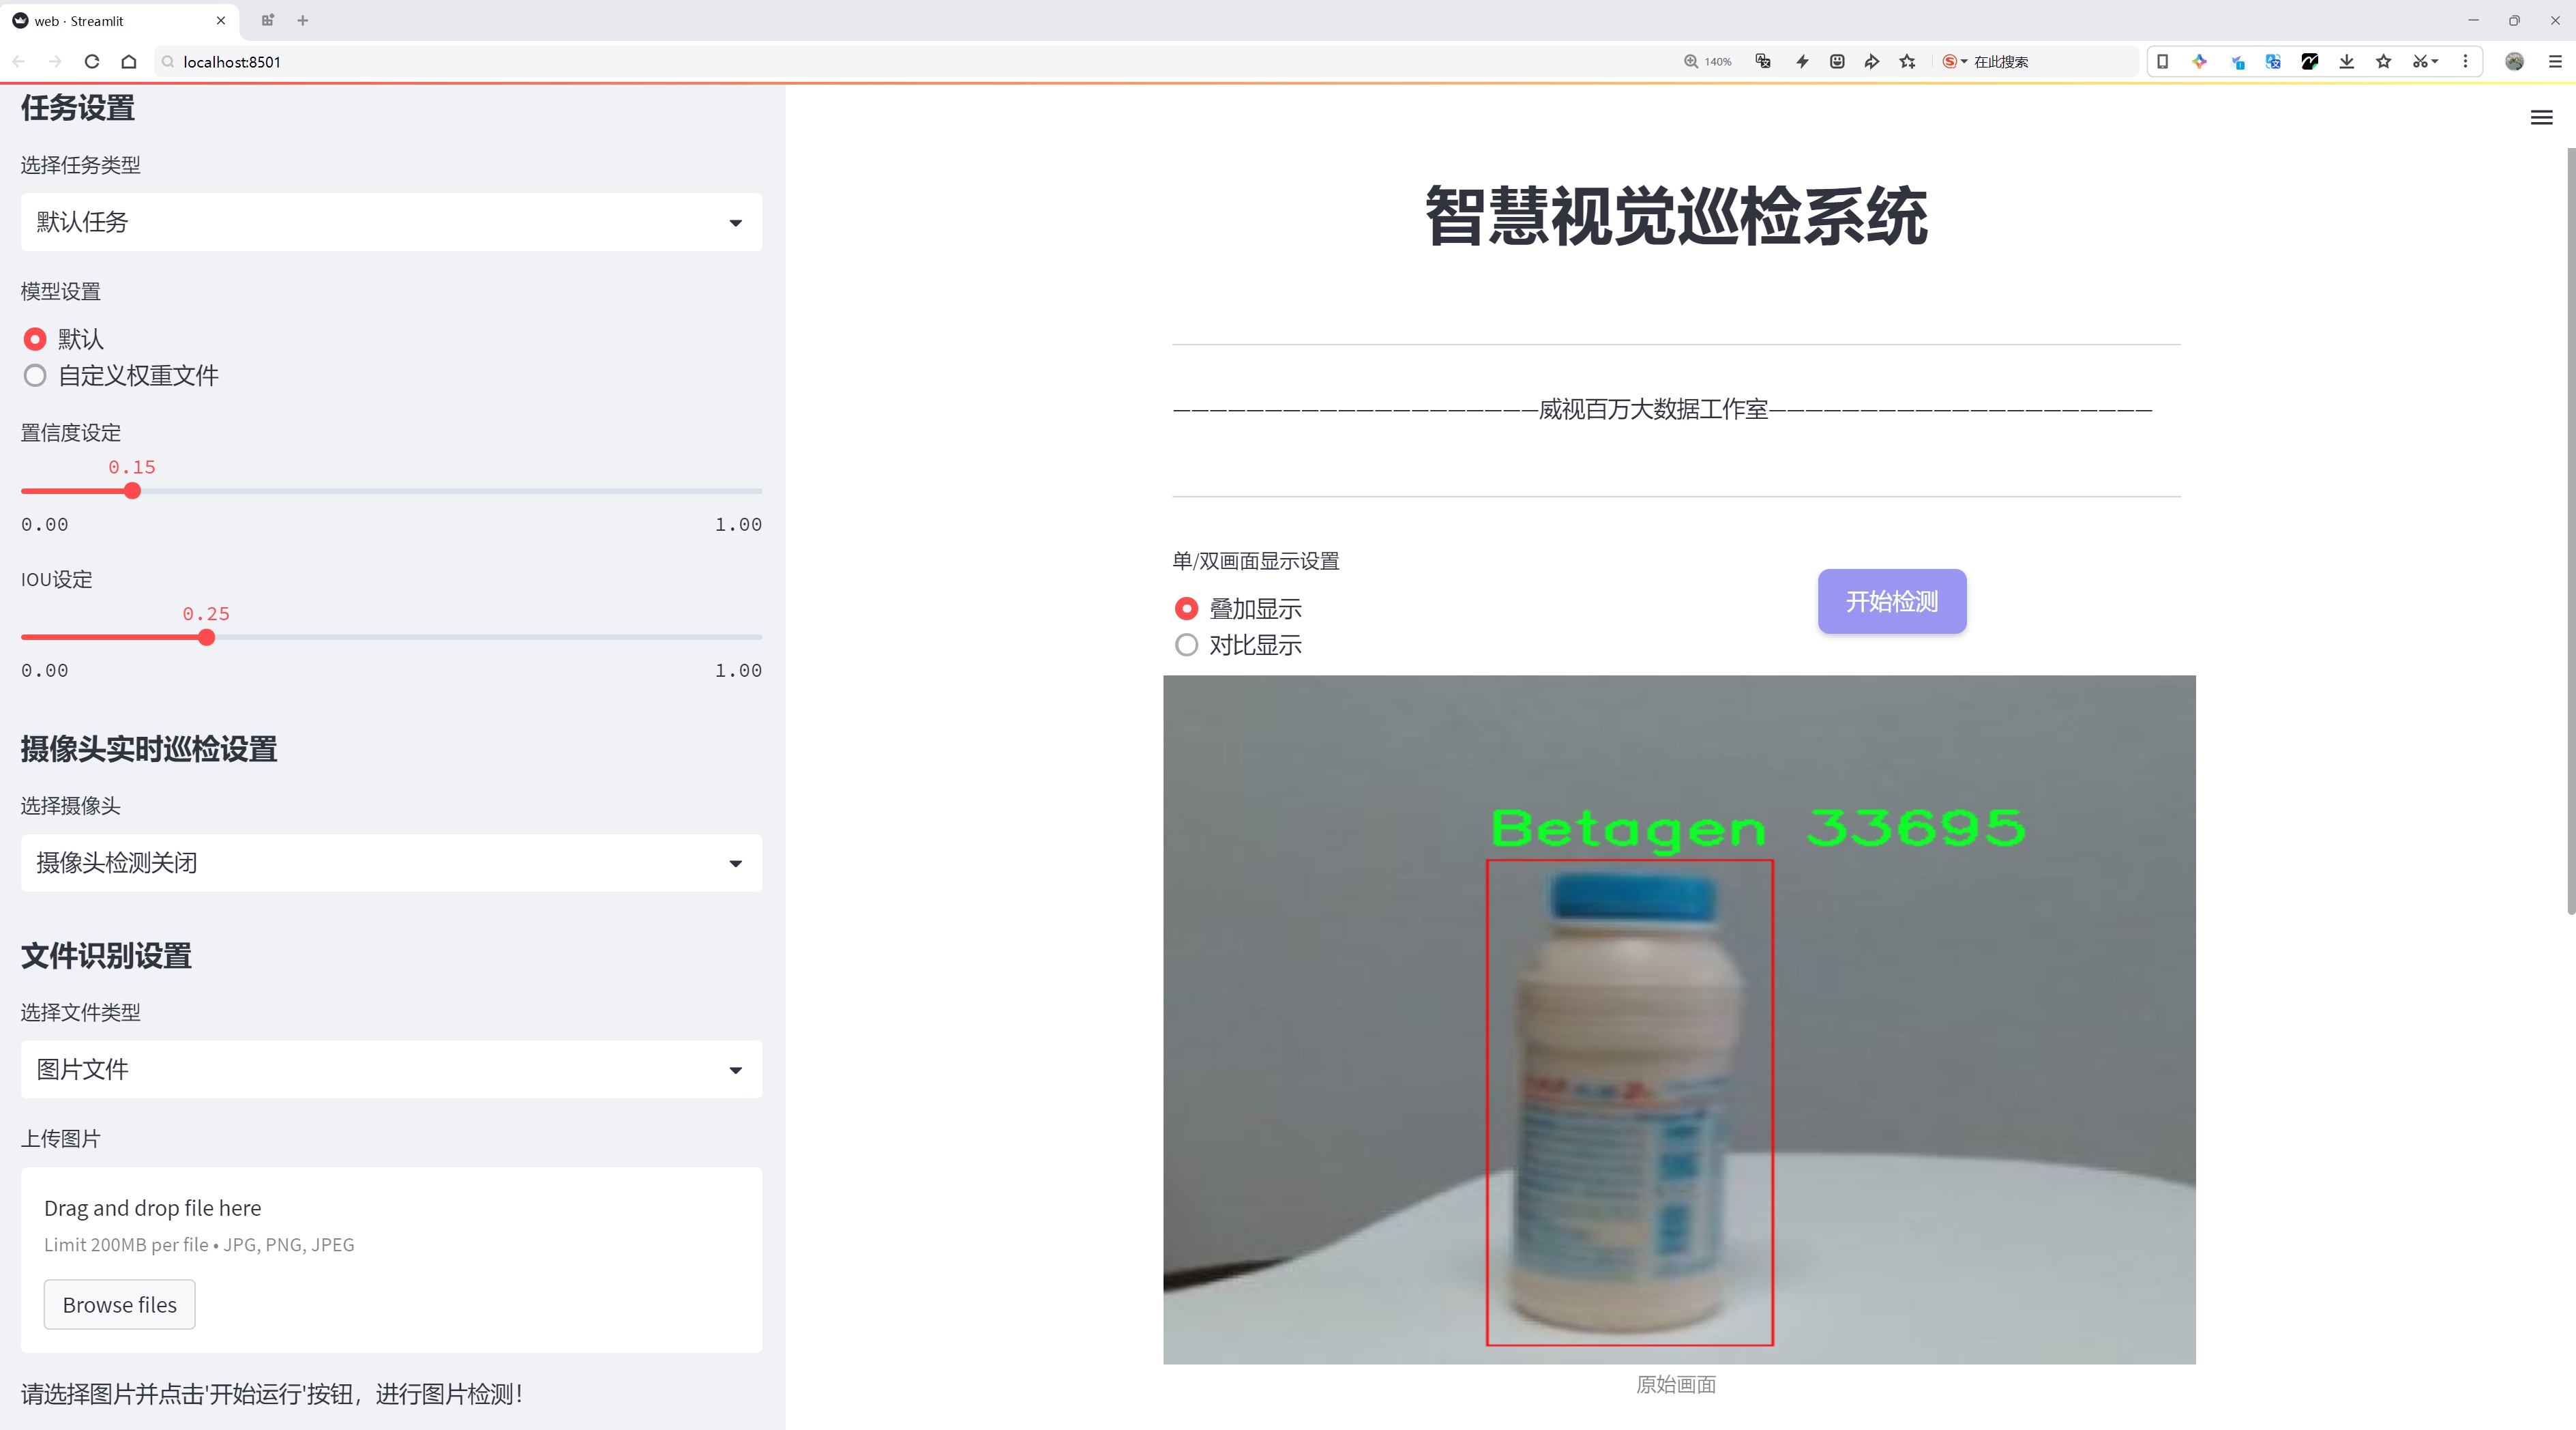Image resolution: width=2576 pixels, height=1430 pixels.
Task: Click the 原始画面 image caption
Action: (x=1676, y=1384)
